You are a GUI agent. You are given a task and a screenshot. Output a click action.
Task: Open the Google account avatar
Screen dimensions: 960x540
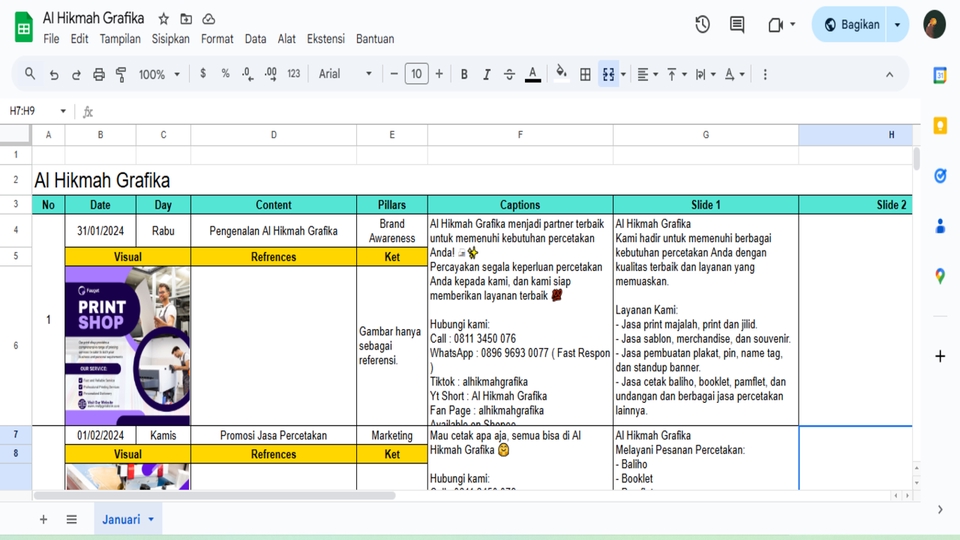click(x=934, y=24)
